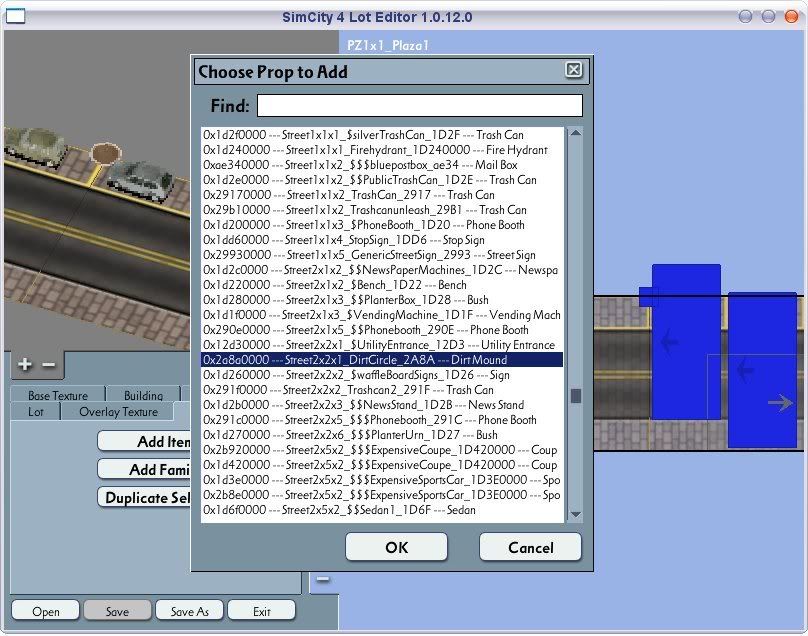The image size is (808, 636).
Task: Select the silverTrashCan_1D2F prop row
Action: [382, 135]
